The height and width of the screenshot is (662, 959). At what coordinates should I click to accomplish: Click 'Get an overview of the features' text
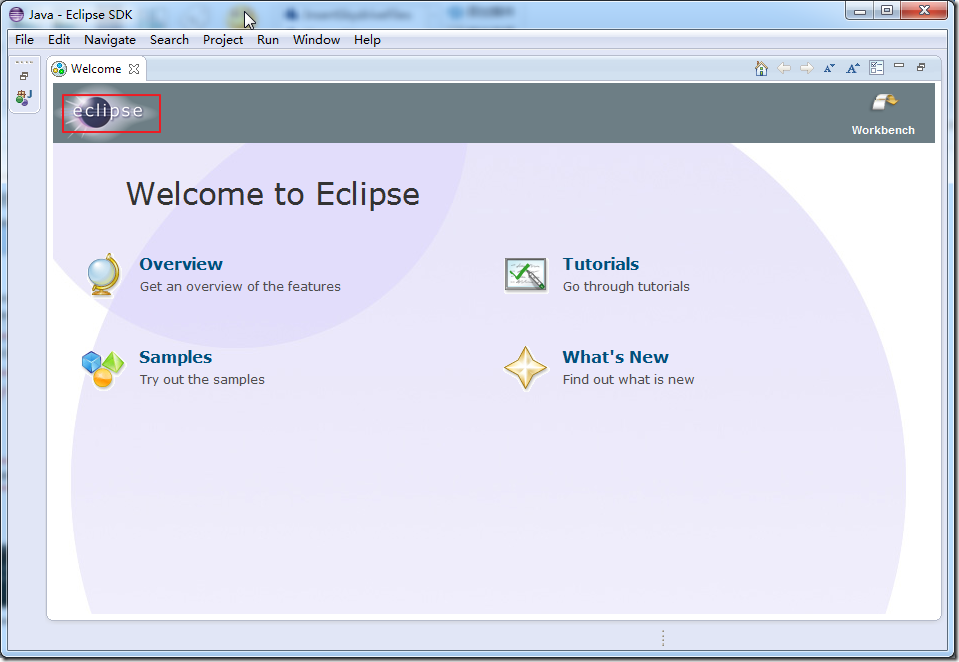coord(240,286)
